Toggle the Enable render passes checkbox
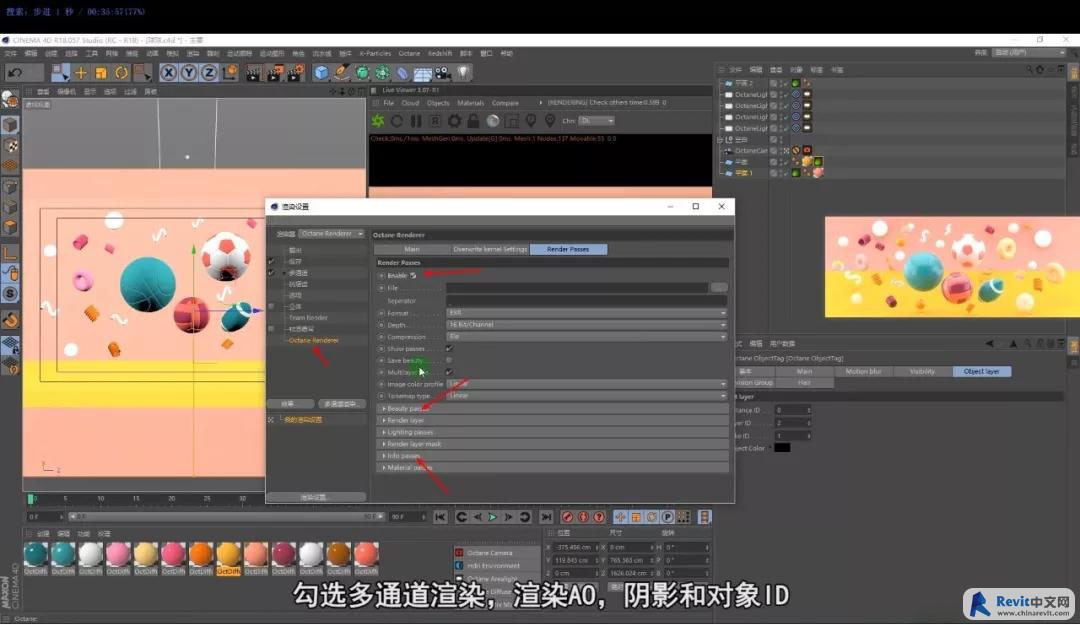 click(413, 276)
